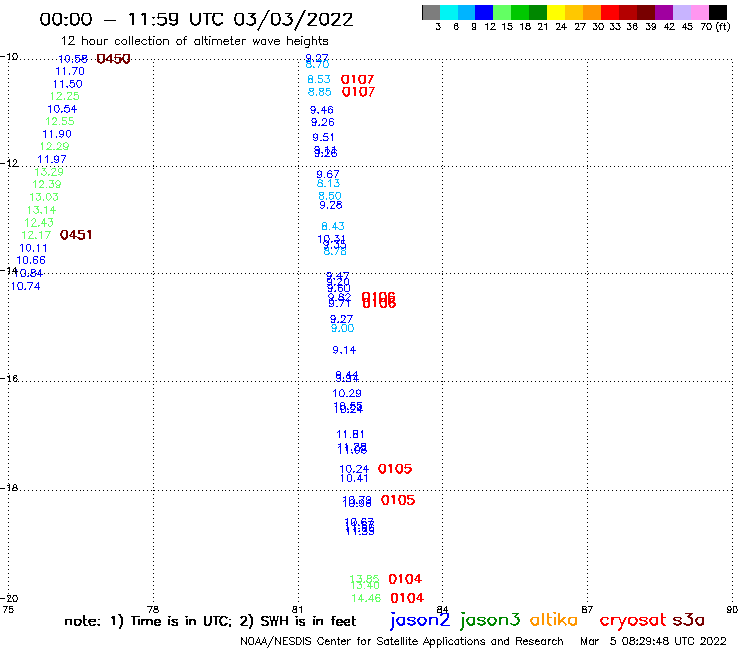740x650 pixels.
Task: Click the 's3a' satellite legend label
Action: (688, 620)
